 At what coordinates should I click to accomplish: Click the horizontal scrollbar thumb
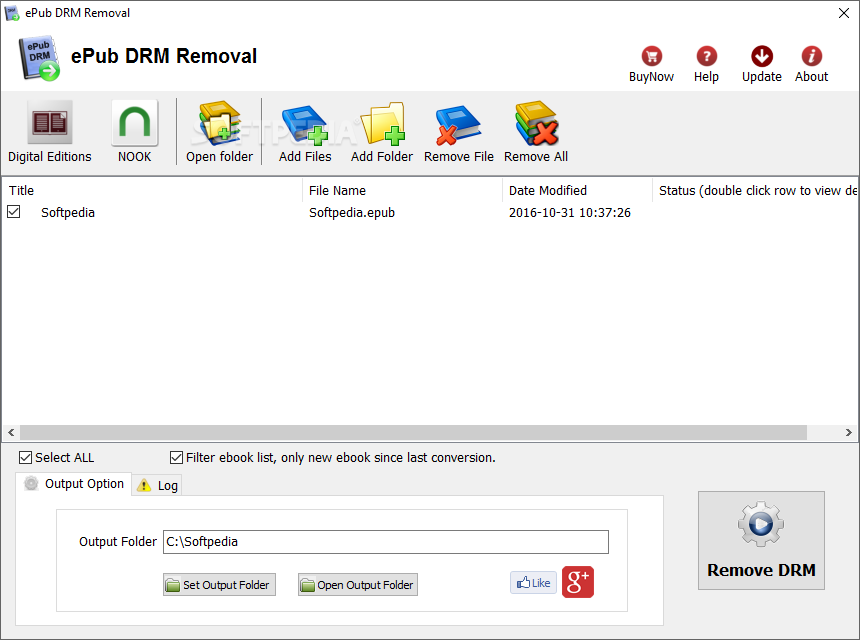[x=413, y=432]
